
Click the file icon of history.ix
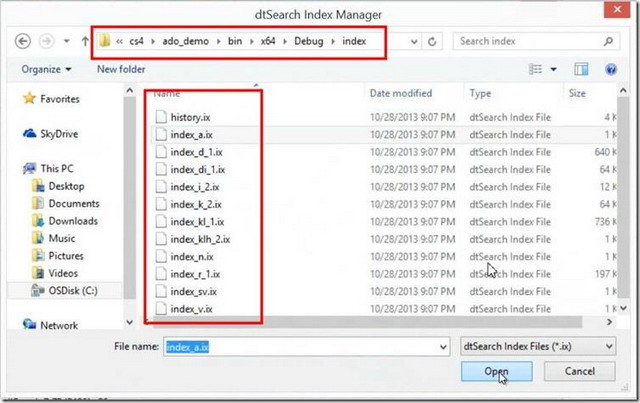[x=161, y=117]
